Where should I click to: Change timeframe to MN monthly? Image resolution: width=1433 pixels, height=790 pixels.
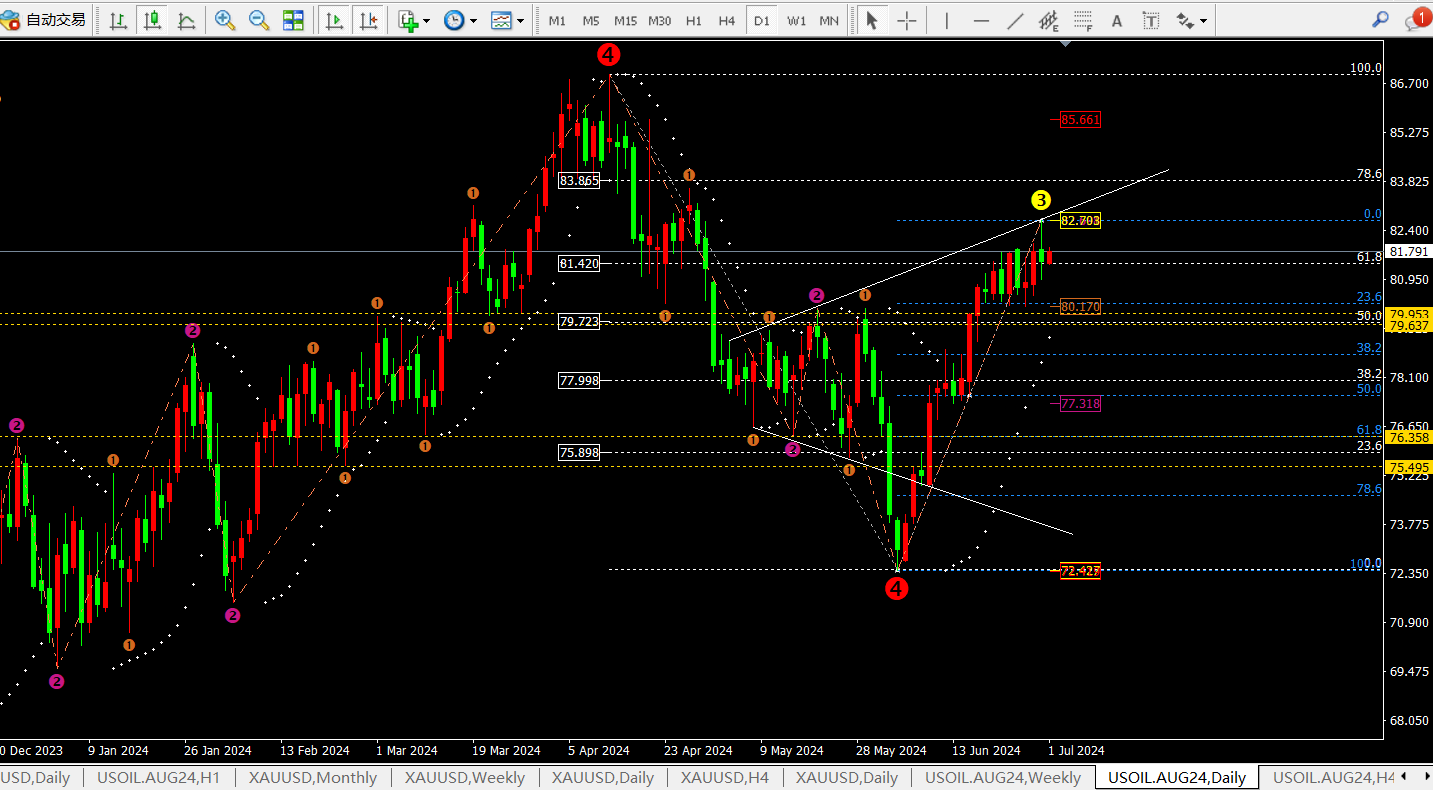(x=829, y=21)
